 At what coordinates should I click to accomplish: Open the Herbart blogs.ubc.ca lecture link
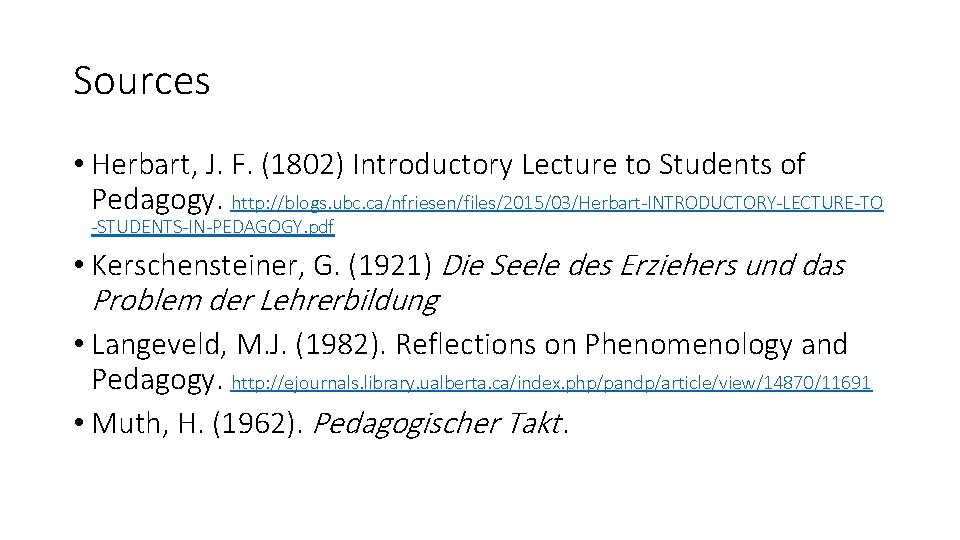click(557, 204)
